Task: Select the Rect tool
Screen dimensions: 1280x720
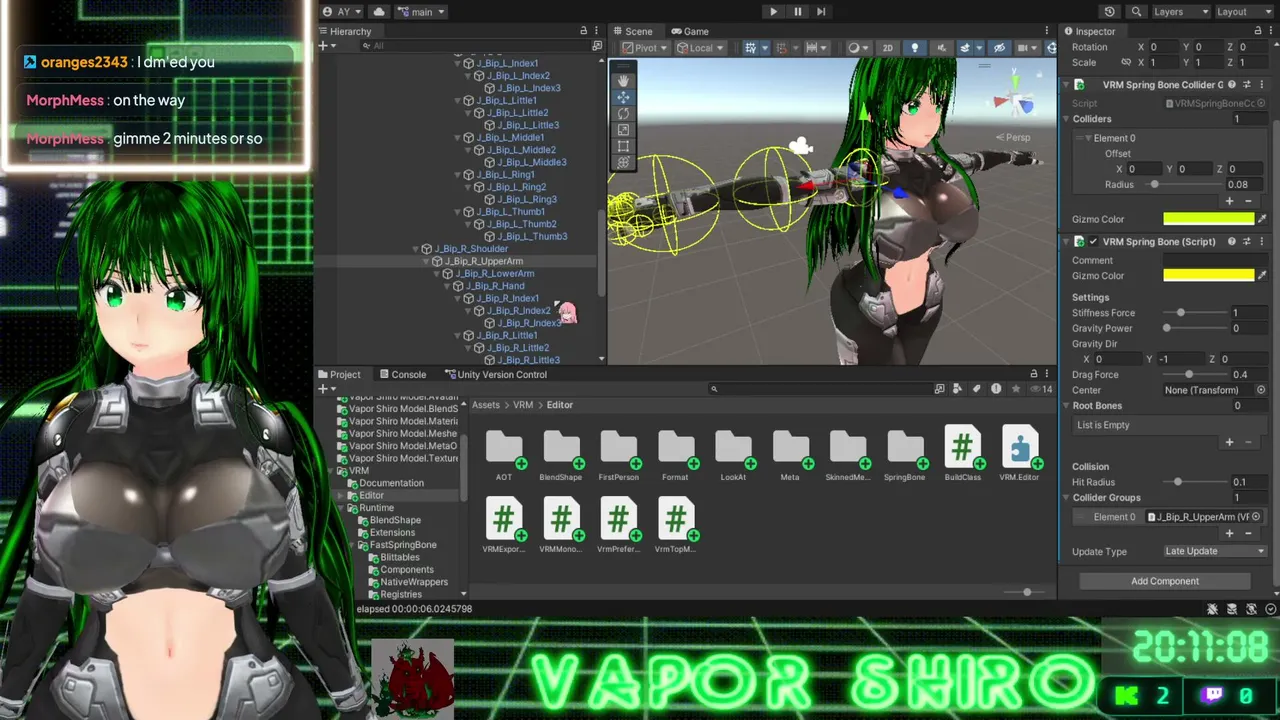Action: click(623, 146)
